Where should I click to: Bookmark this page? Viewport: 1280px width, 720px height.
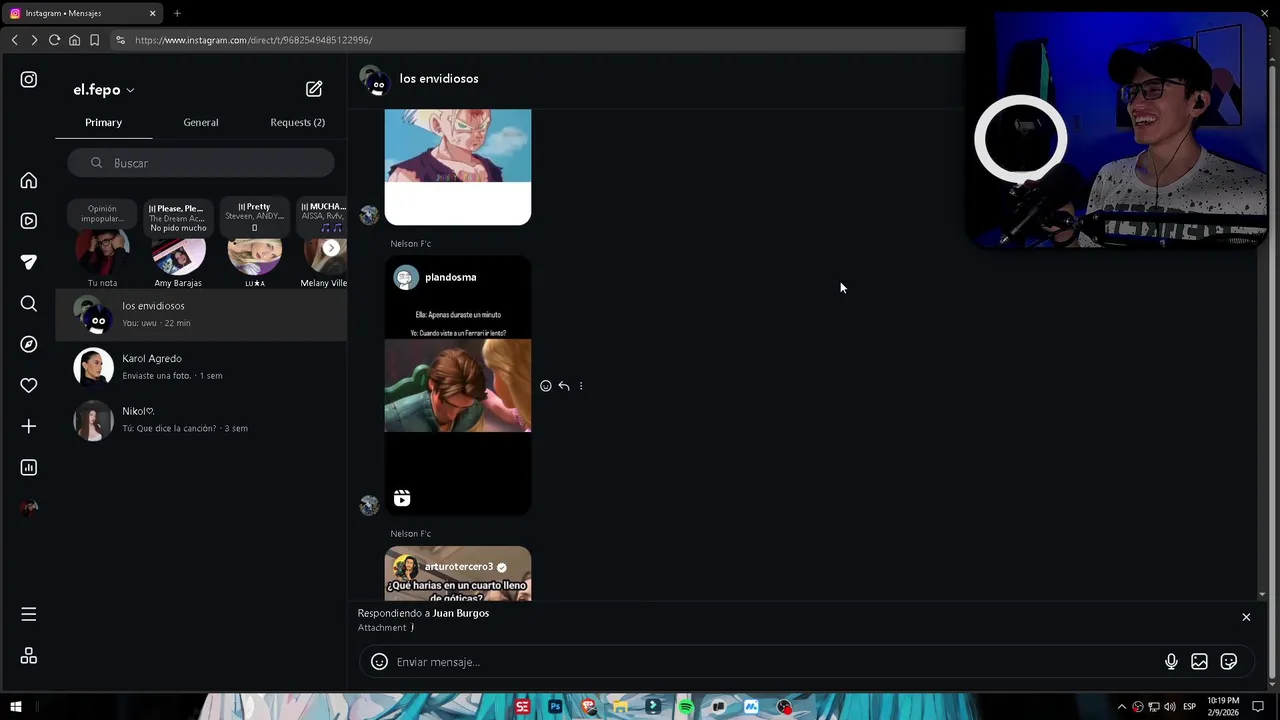click(x=94, y=40)
